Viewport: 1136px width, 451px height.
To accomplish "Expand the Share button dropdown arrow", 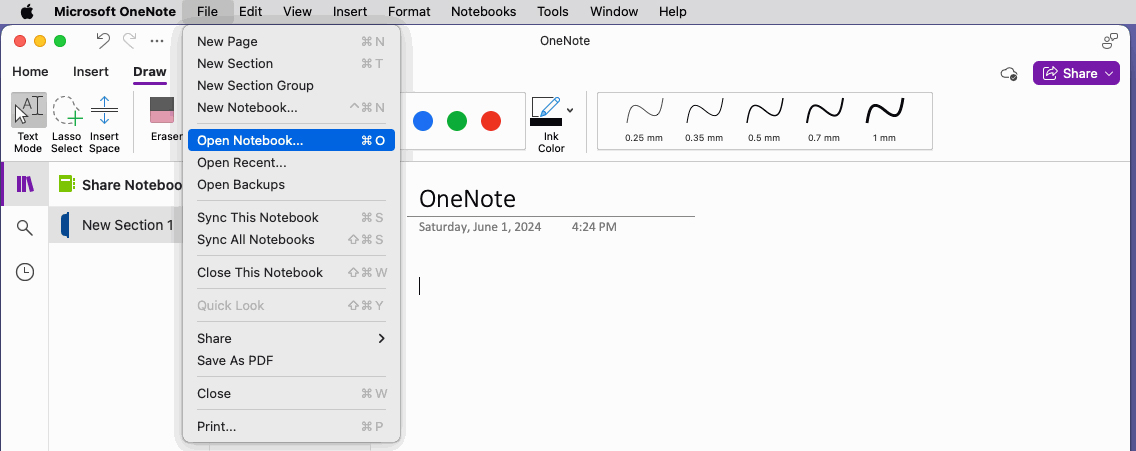I will [1110, 73].
